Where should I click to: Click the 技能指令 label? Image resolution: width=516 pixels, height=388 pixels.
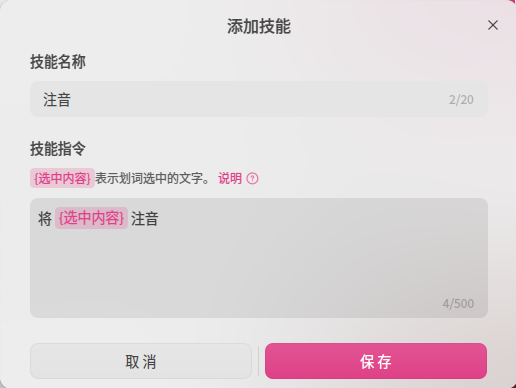click(58, 148)
